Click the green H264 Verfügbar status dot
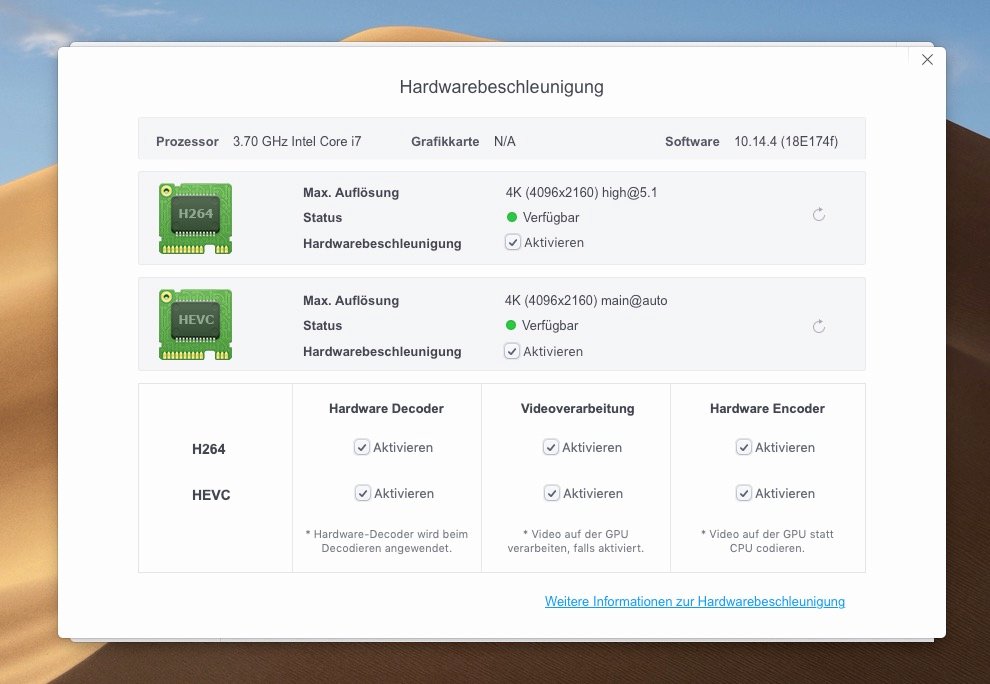 (x=512, y=217)
